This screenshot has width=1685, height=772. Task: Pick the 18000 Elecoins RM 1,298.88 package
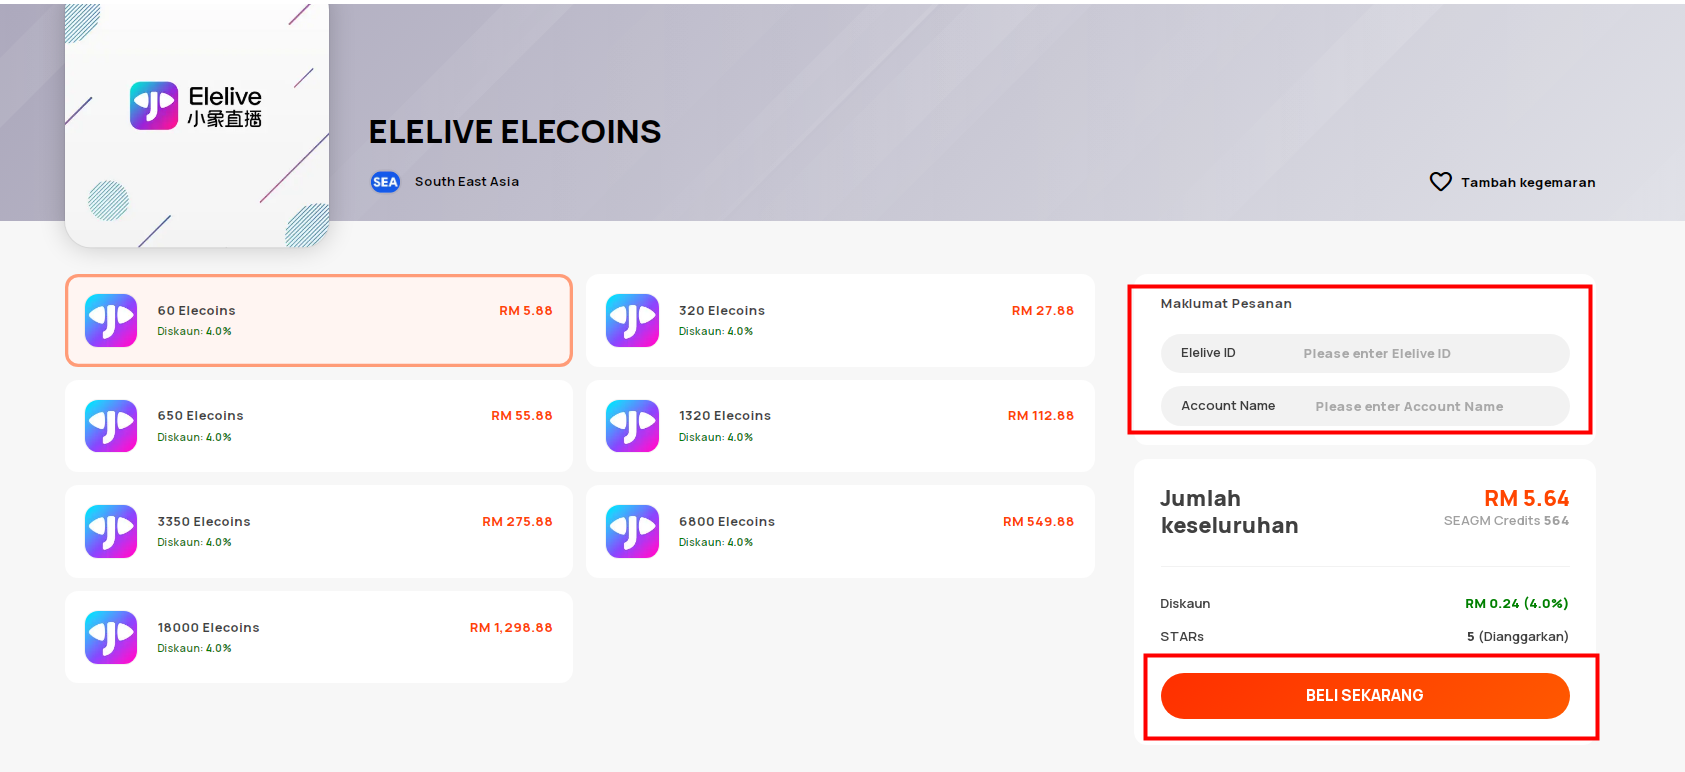pyautogui.click(x=319, y=637)
